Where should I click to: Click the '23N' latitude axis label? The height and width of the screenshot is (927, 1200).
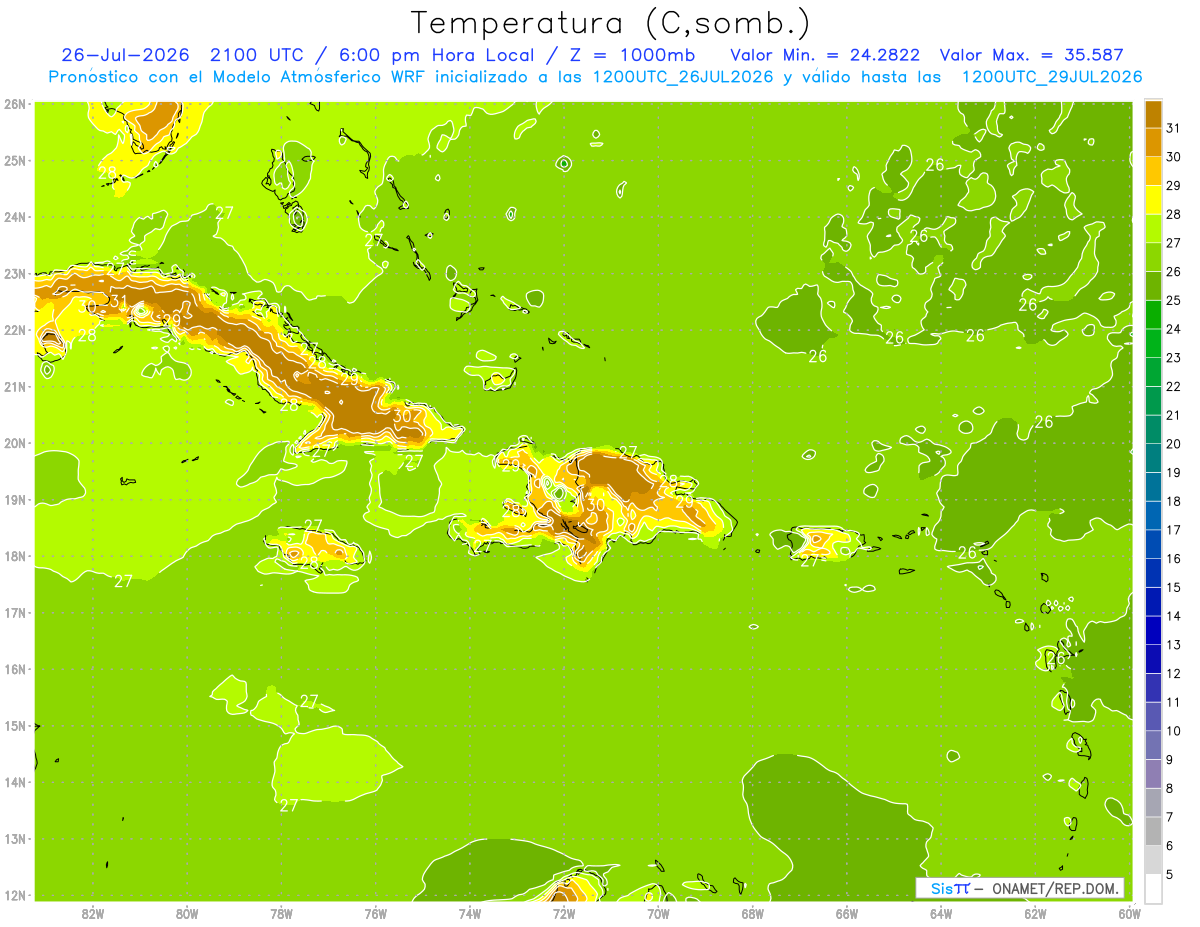(x=14, y=273)
